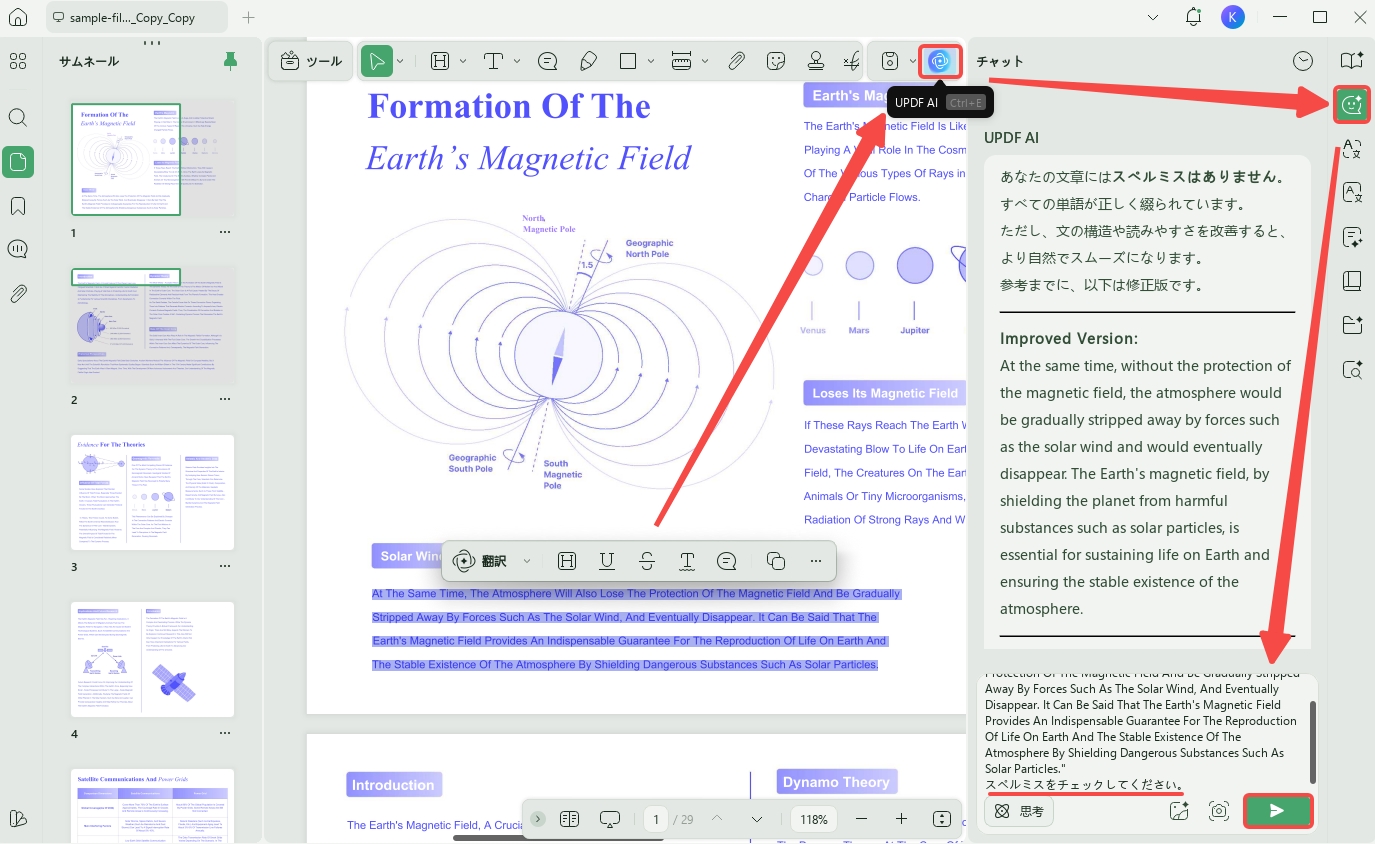Start slideshow presentation icon in bottom bar
This screenshot has width=1375, height=844.
pos(609,819)
